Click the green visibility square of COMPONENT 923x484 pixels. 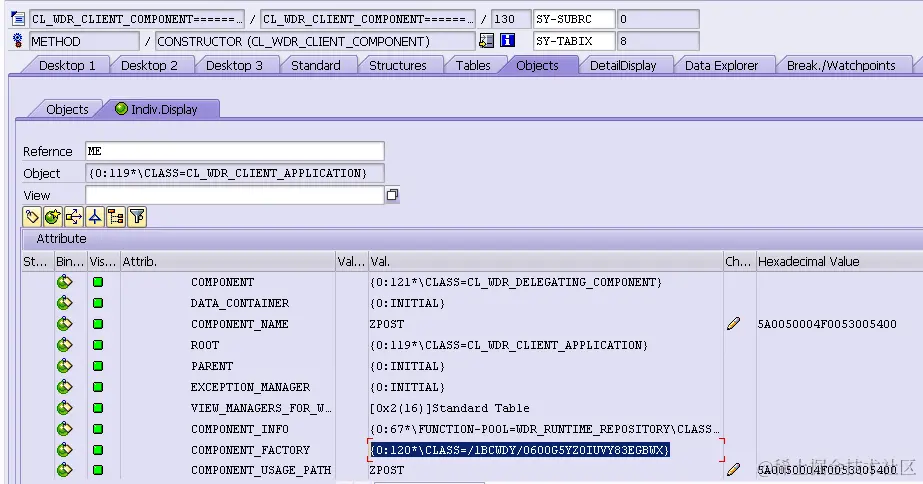click(98, 282)
